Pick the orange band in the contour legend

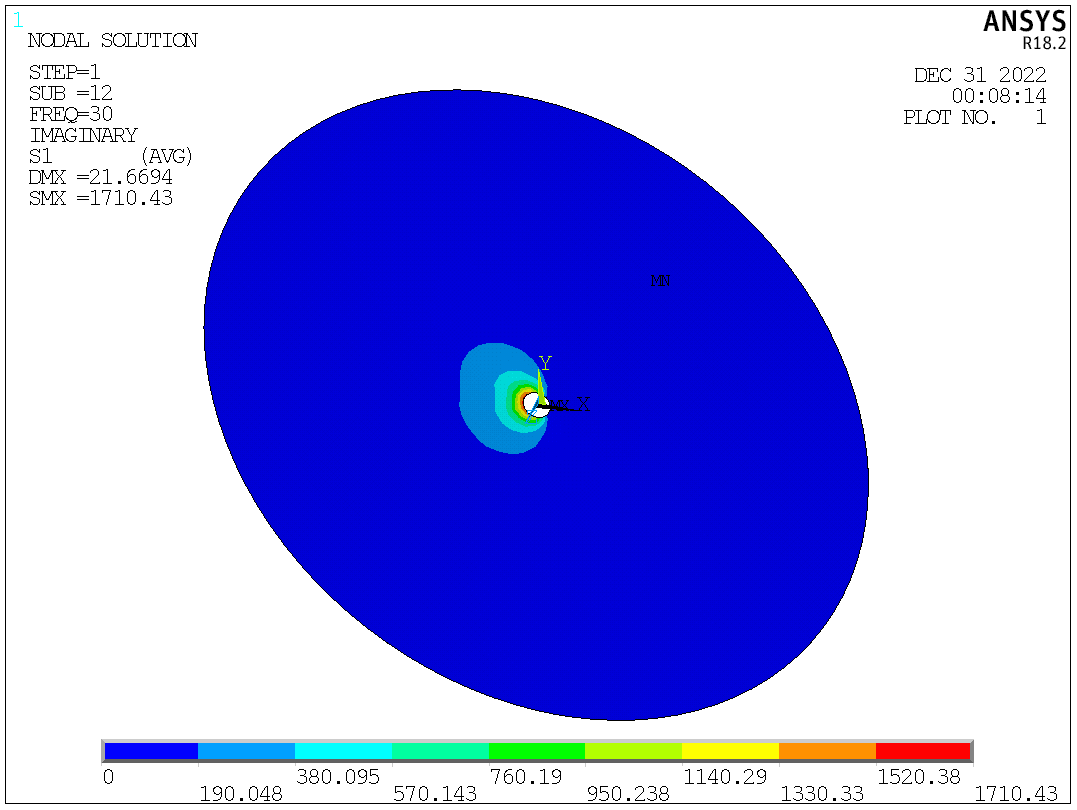(x=826, y=751)
